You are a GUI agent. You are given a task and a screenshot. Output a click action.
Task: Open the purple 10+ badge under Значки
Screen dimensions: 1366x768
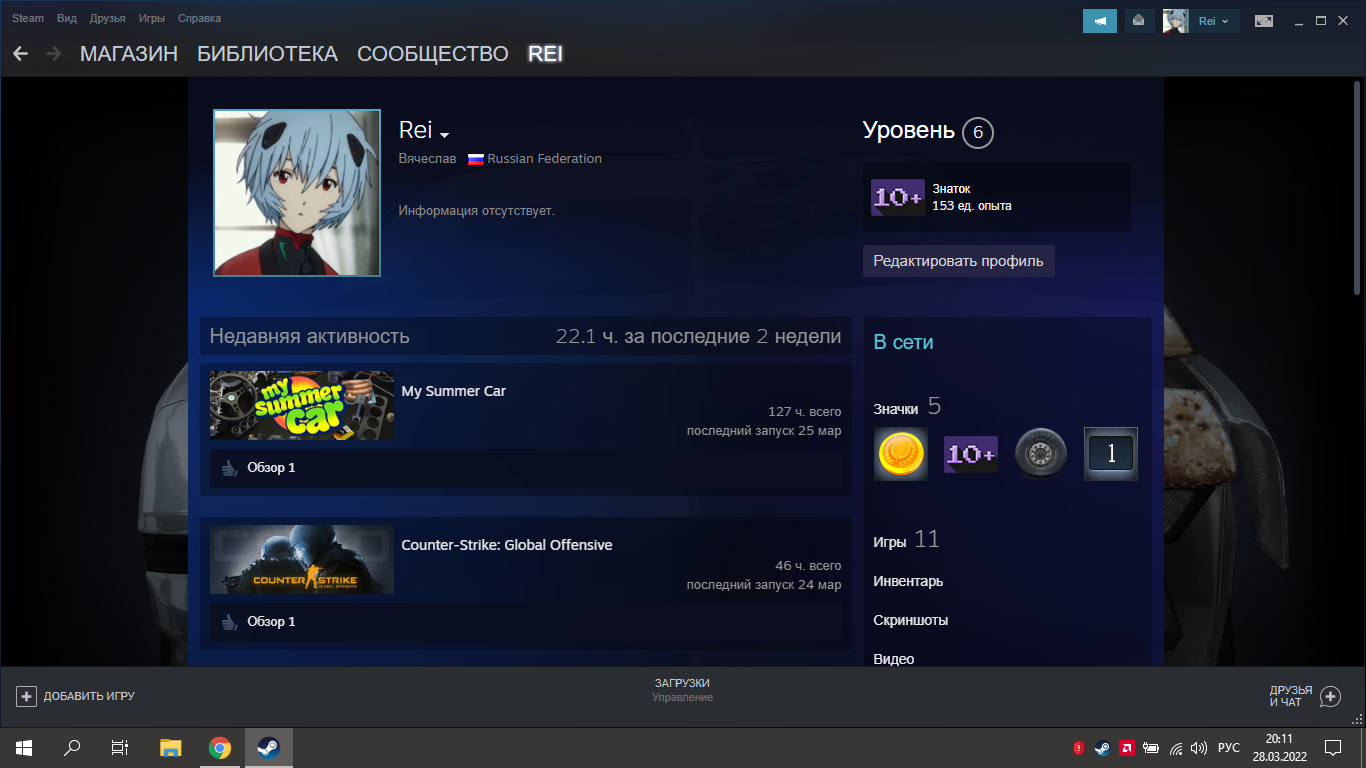[x=971, y=454]
